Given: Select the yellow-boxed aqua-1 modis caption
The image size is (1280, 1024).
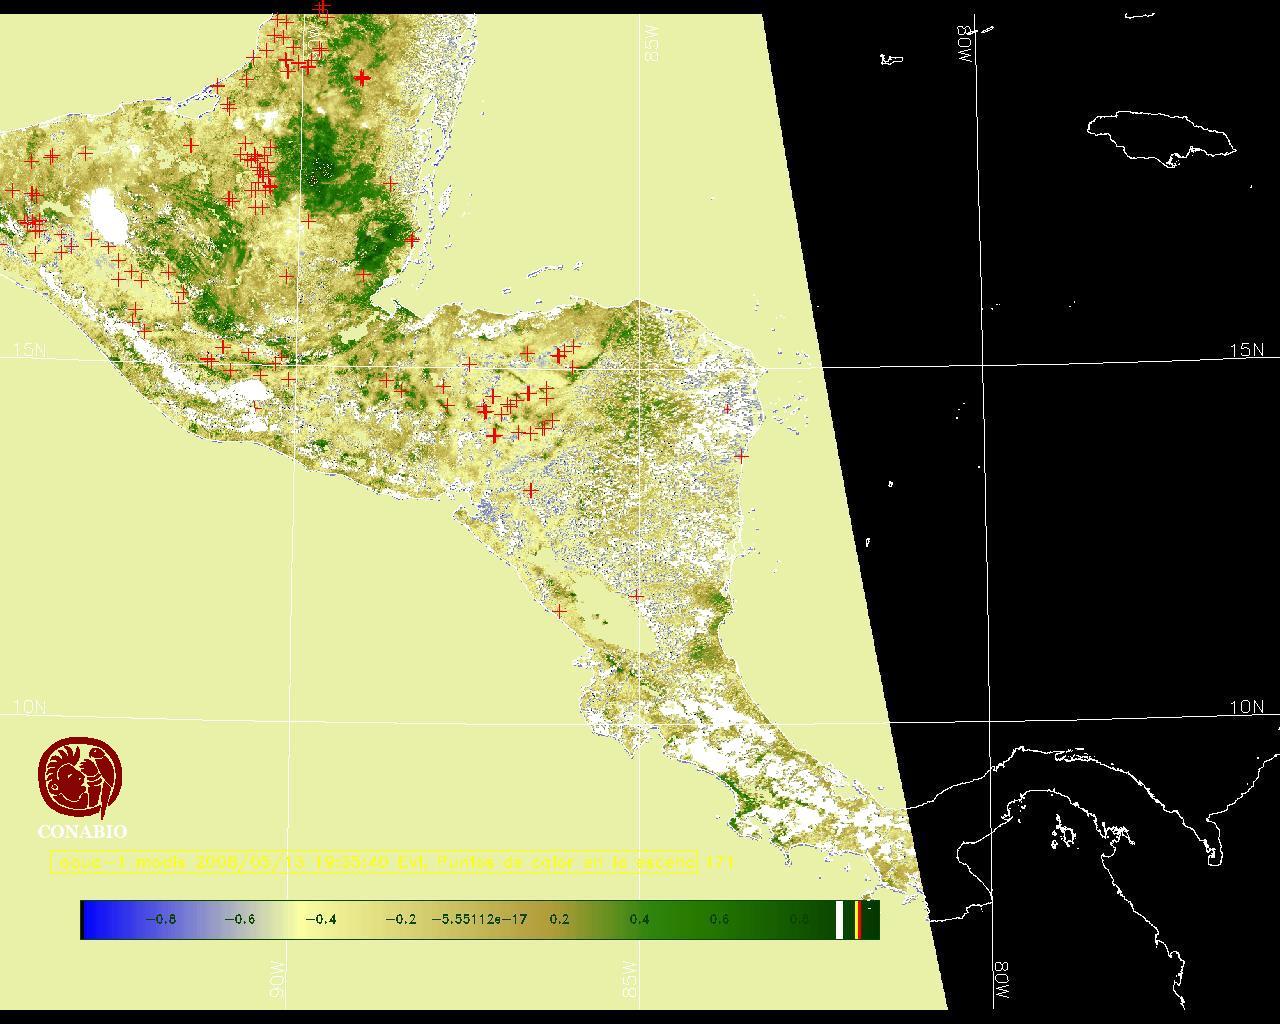Looking at the screenshot, I should (x=374, y=862).
